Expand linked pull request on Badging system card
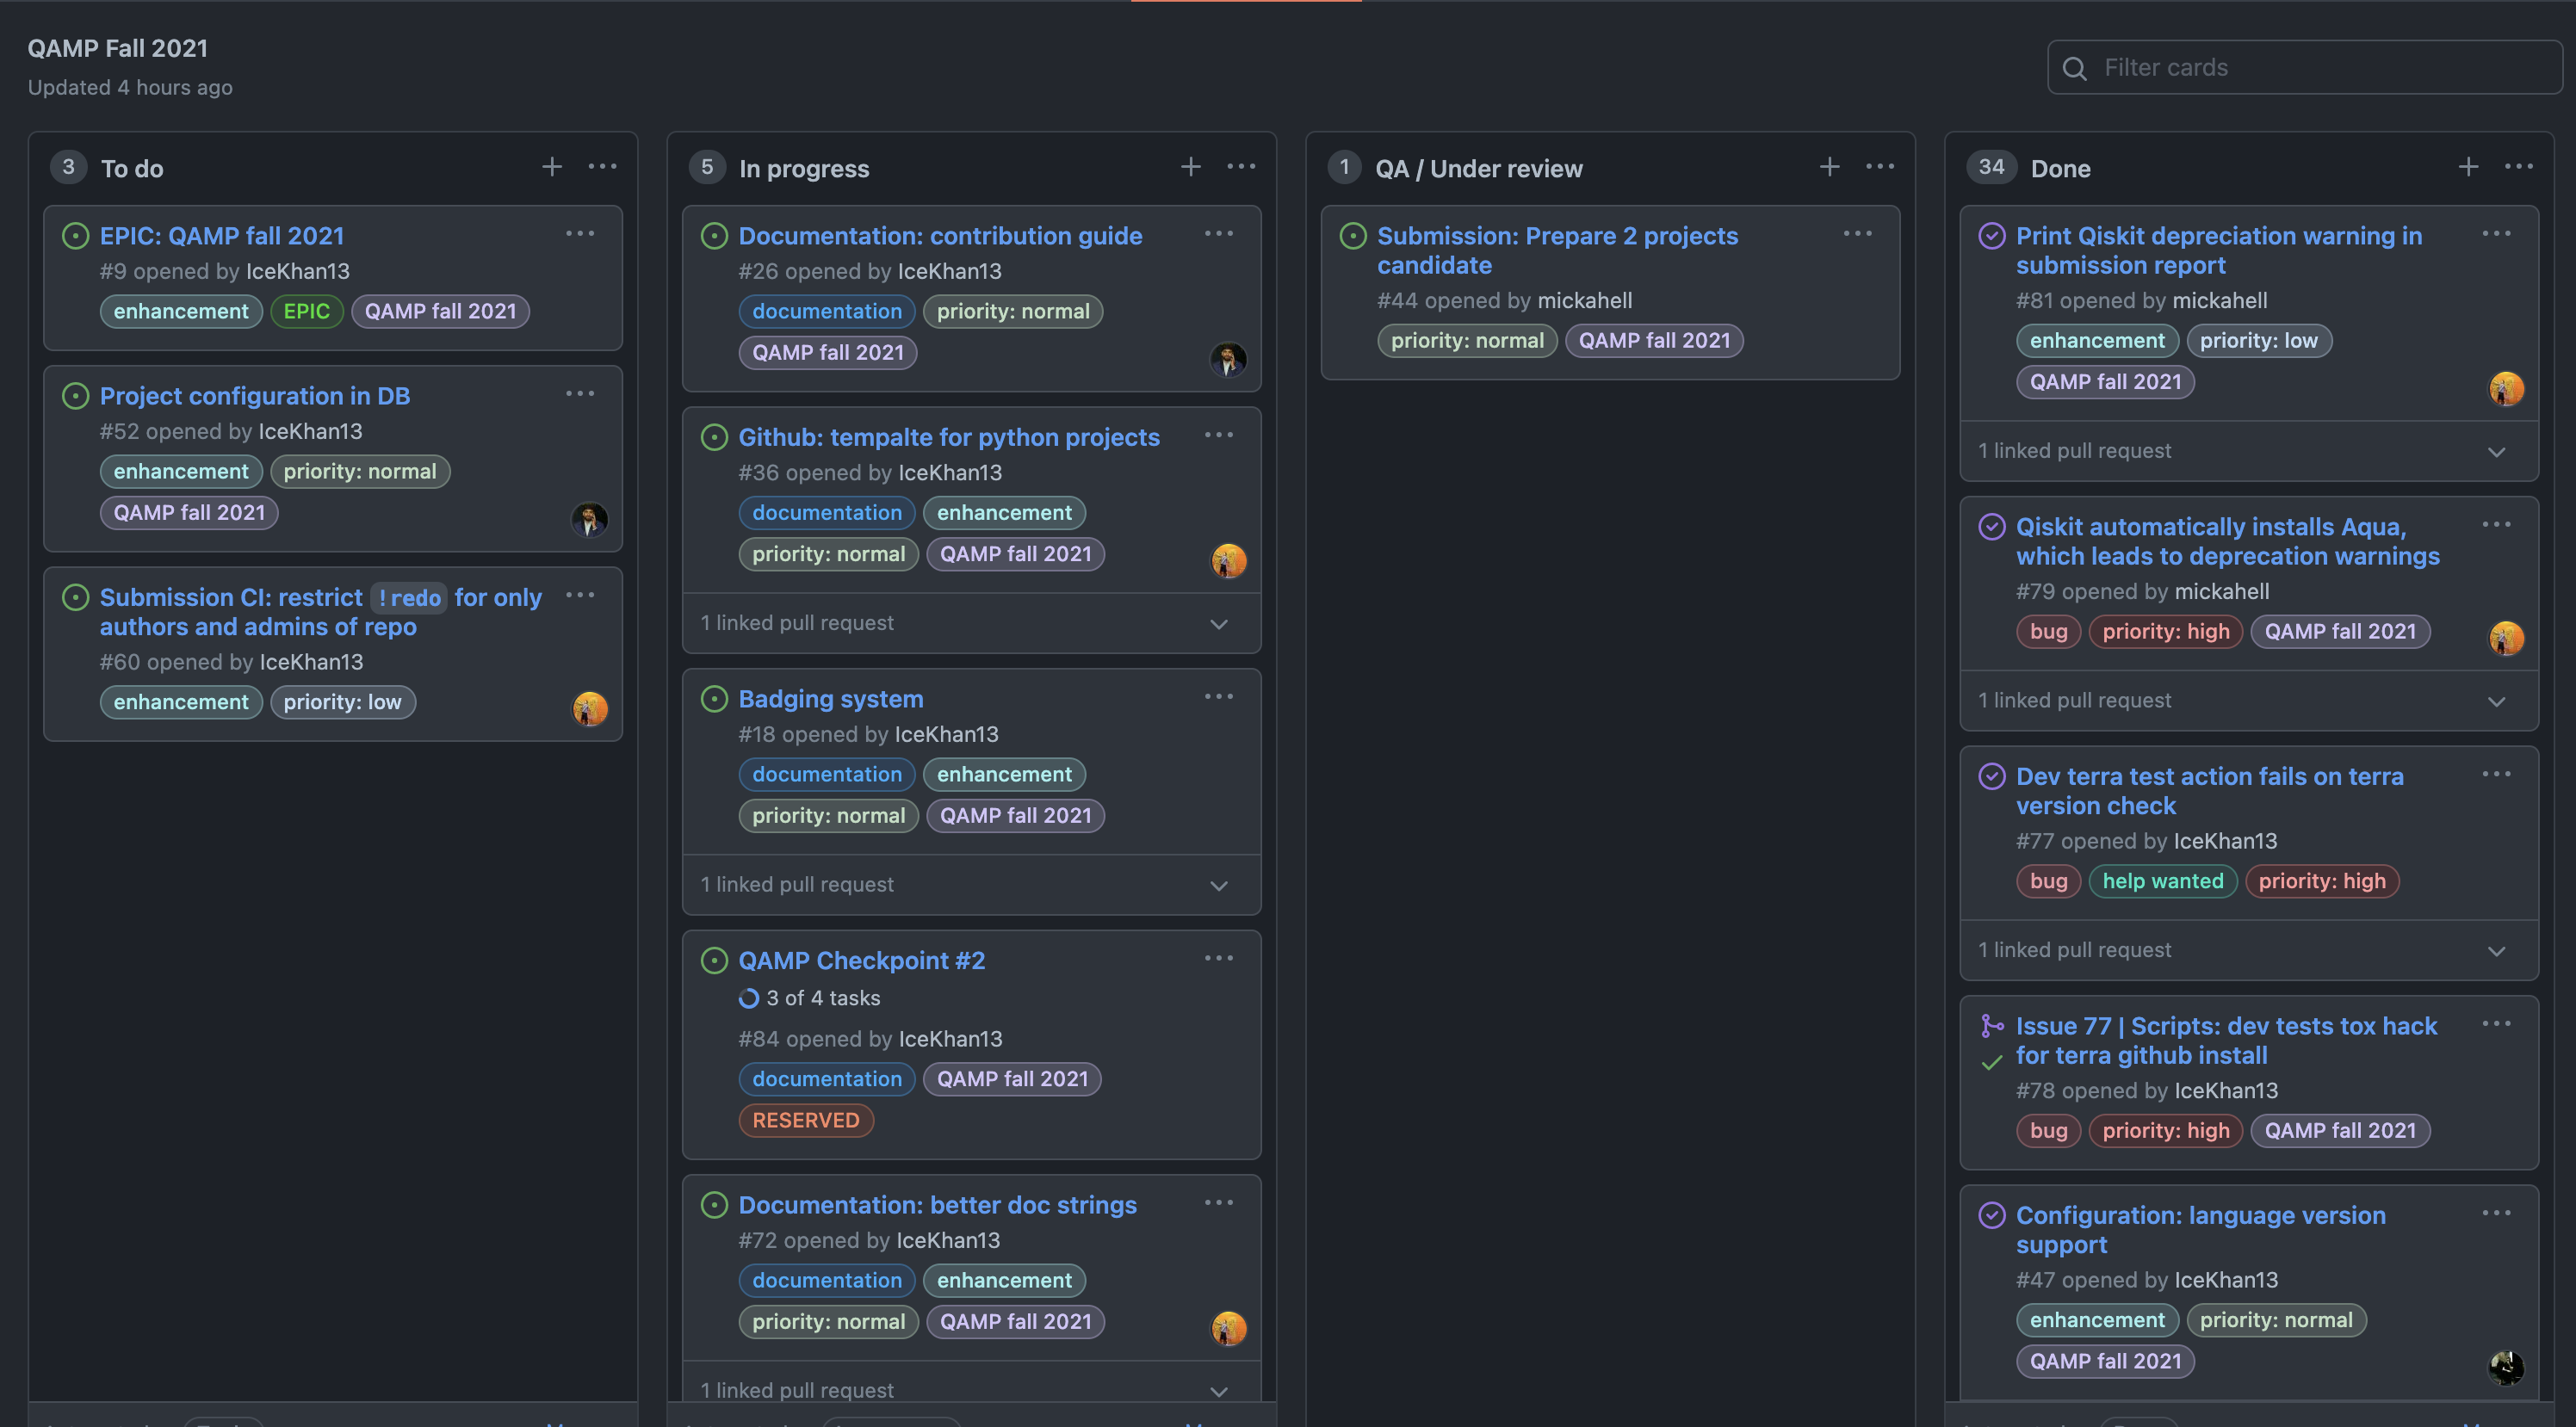This screenshot has width=2576, height=1427. (x=1218, y=885)
